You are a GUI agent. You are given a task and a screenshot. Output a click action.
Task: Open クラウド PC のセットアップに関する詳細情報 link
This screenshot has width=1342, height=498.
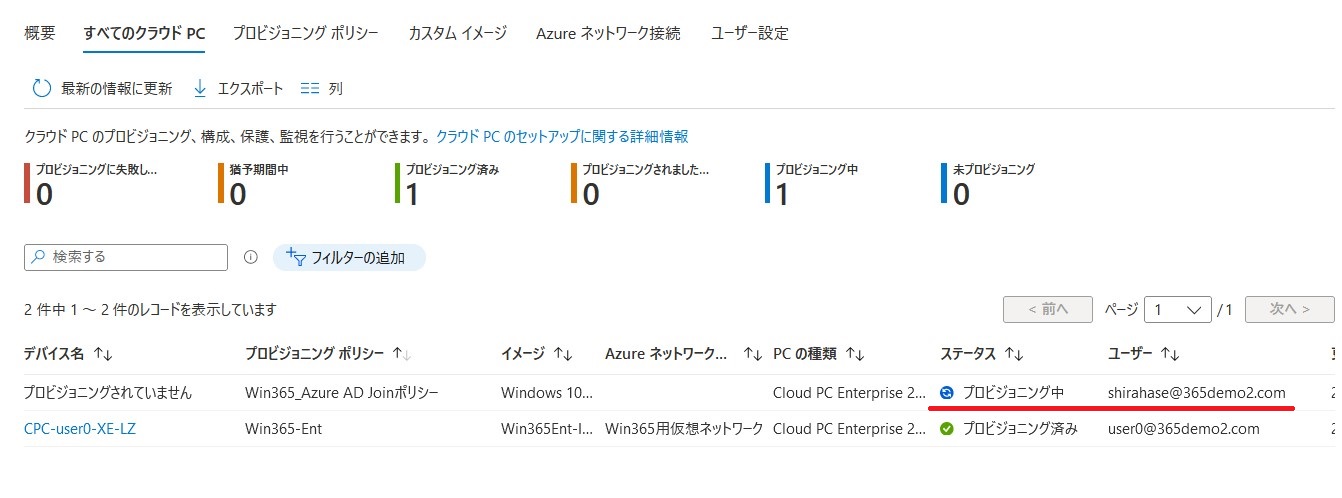[562, 136]
